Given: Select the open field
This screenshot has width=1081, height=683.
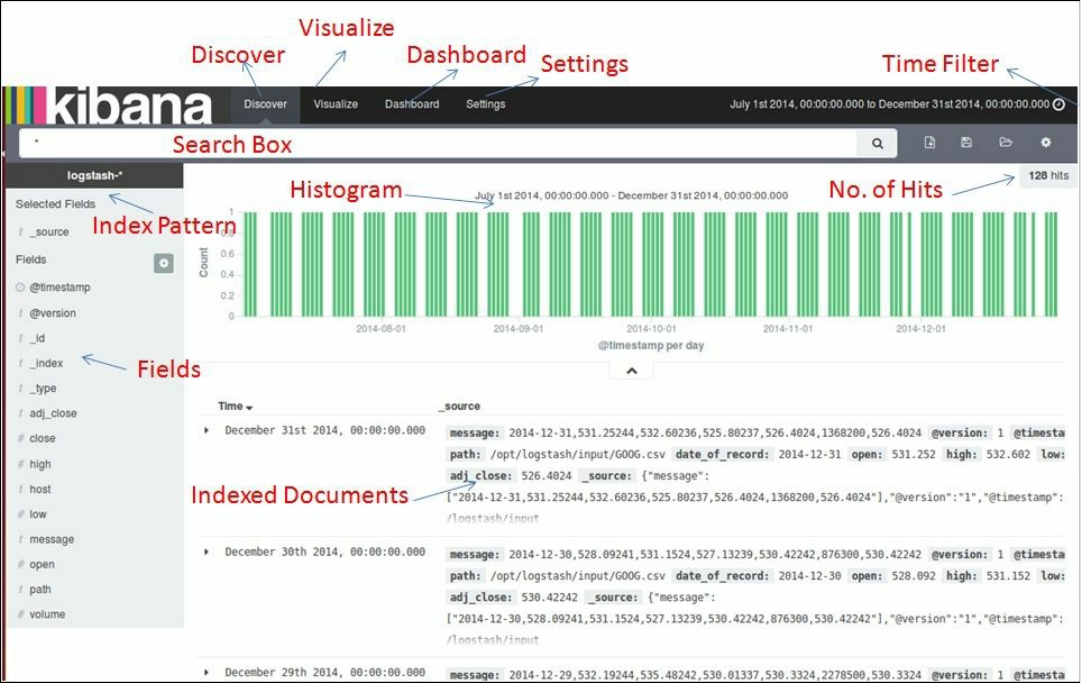Looking at the screenshot, I should tap(41, 564).
